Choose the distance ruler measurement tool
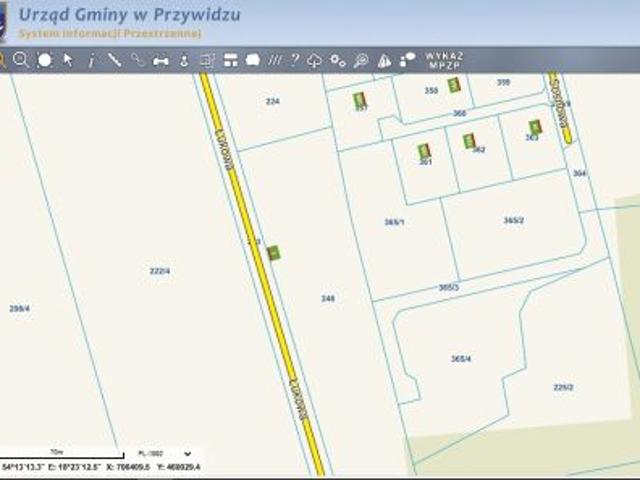Screen dimensions: 640x480 (x=161, y=61)
